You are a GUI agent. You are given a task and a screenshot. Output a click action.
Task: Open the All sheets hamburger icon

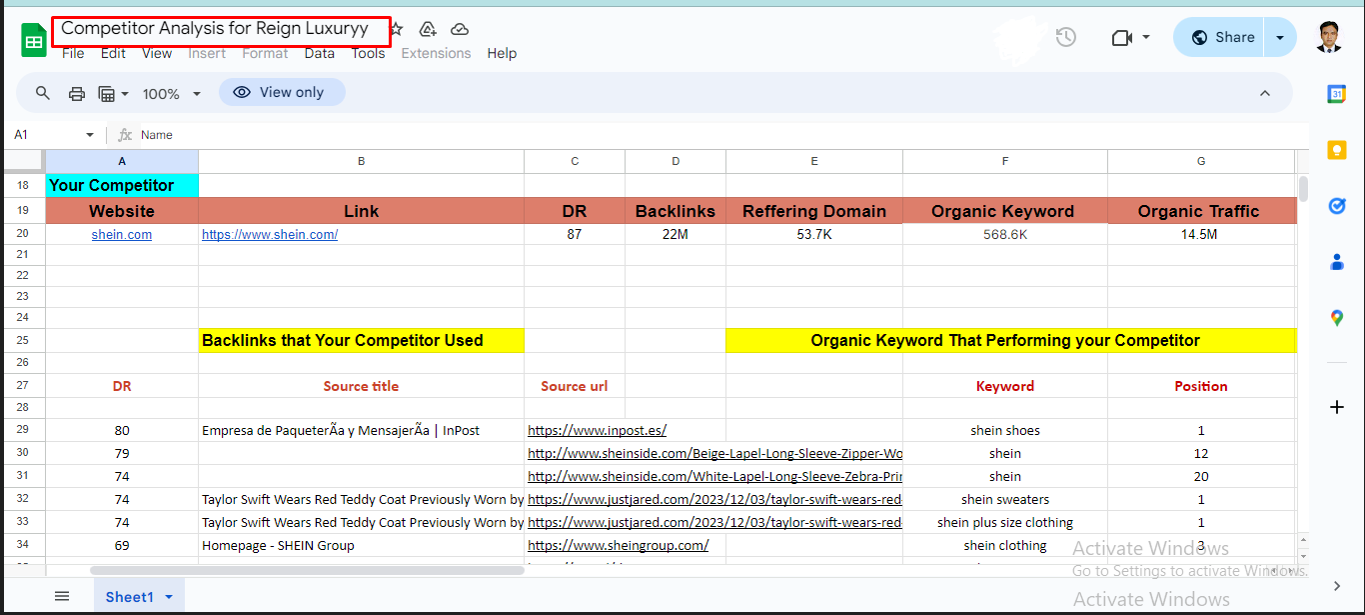pos(62,596)
